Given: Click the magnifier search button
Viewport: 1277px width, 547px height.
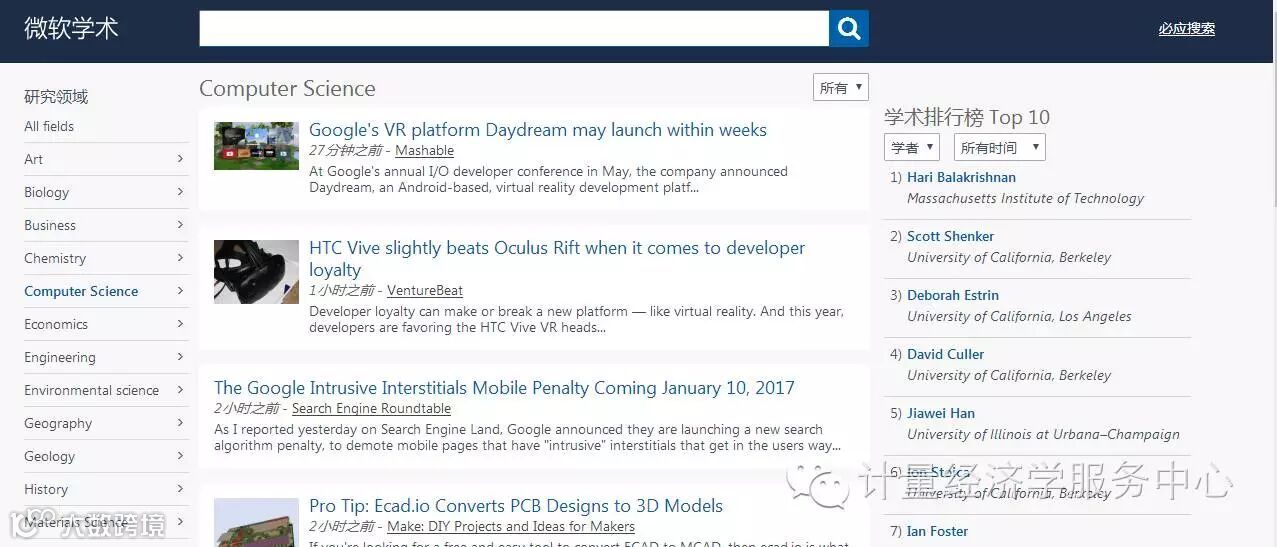Looking at the screenshot, I should tap(848, 28).
